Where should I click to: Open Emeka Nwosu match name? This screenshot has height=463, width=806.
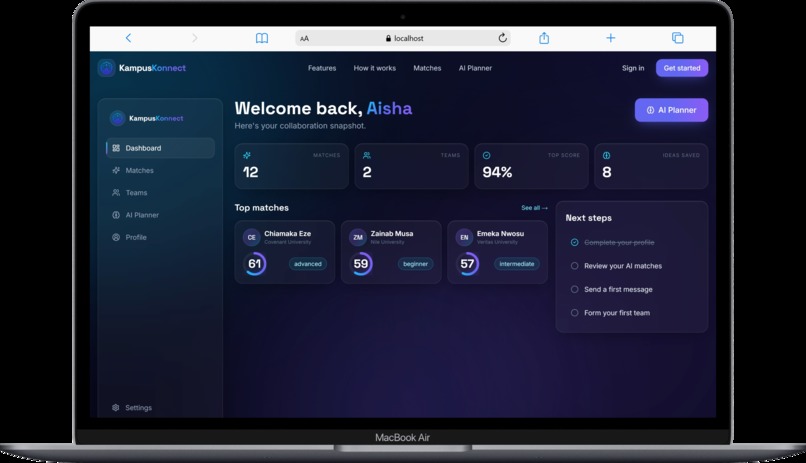pos(500,233)
